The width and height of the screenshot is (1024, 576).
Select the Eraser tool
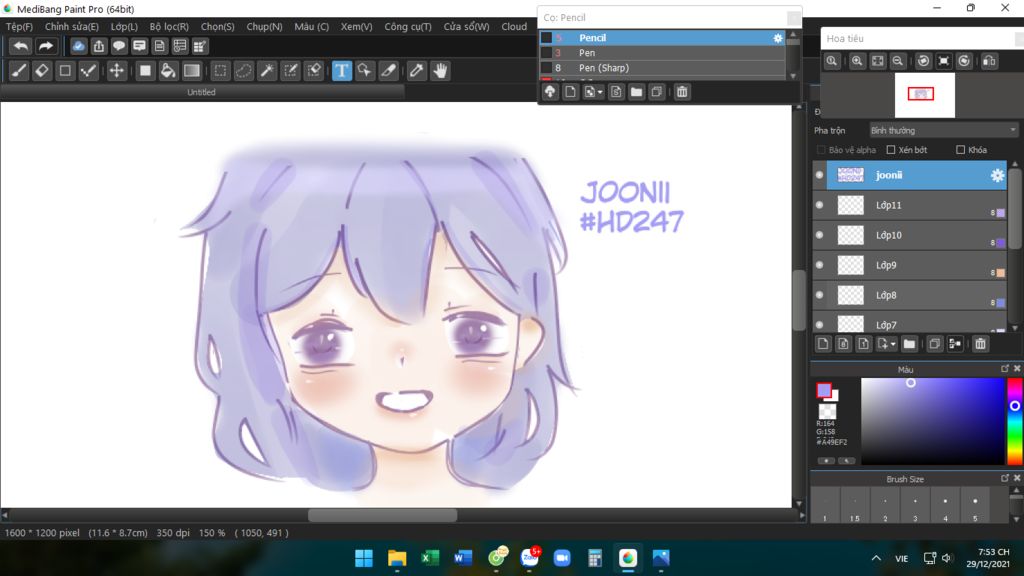point(42,71)
